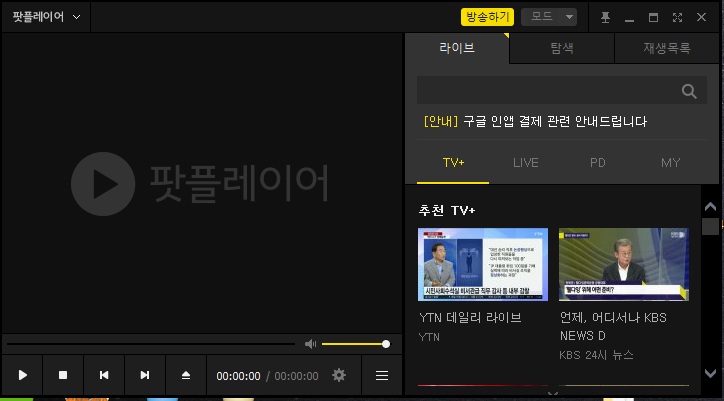
Task: Click the YTN channel name text
Action: tap(429, 337)
